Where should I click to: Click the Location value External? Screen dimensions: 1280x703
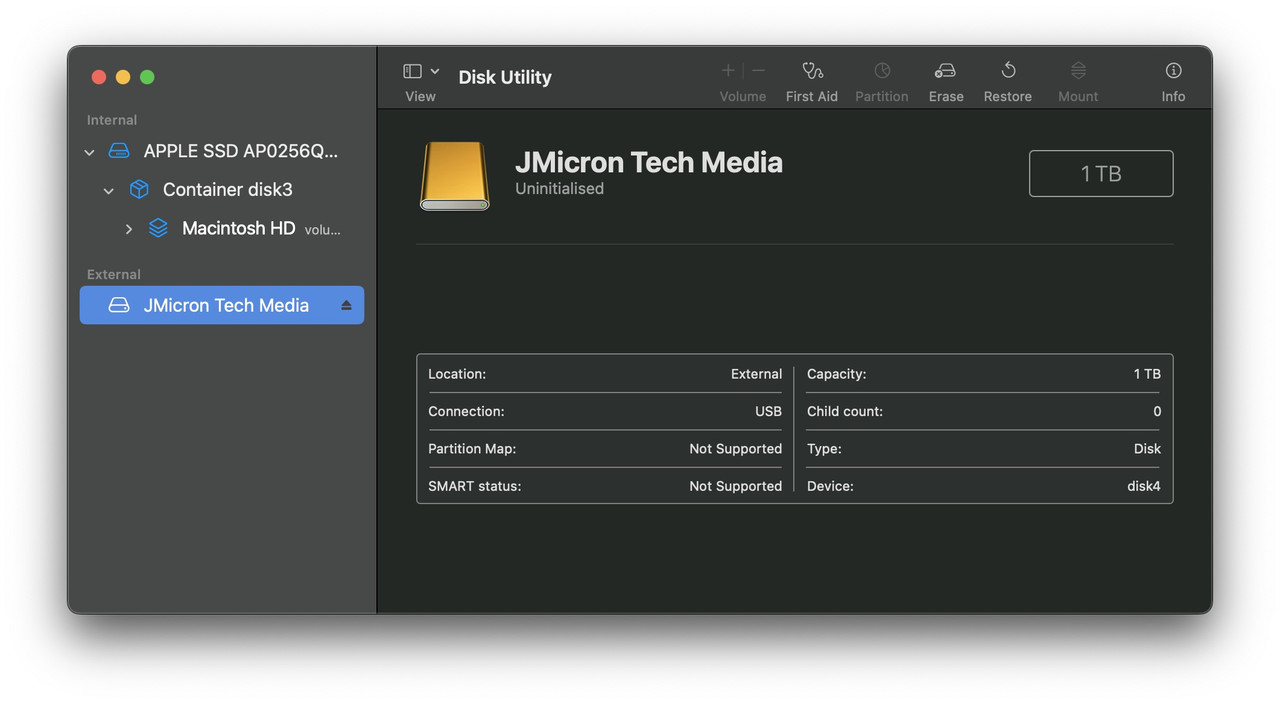[756, 374]
